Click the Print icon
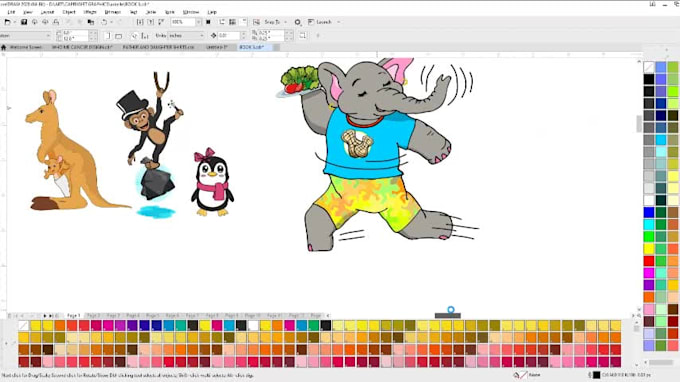680x382 pixels. (56, 22)
